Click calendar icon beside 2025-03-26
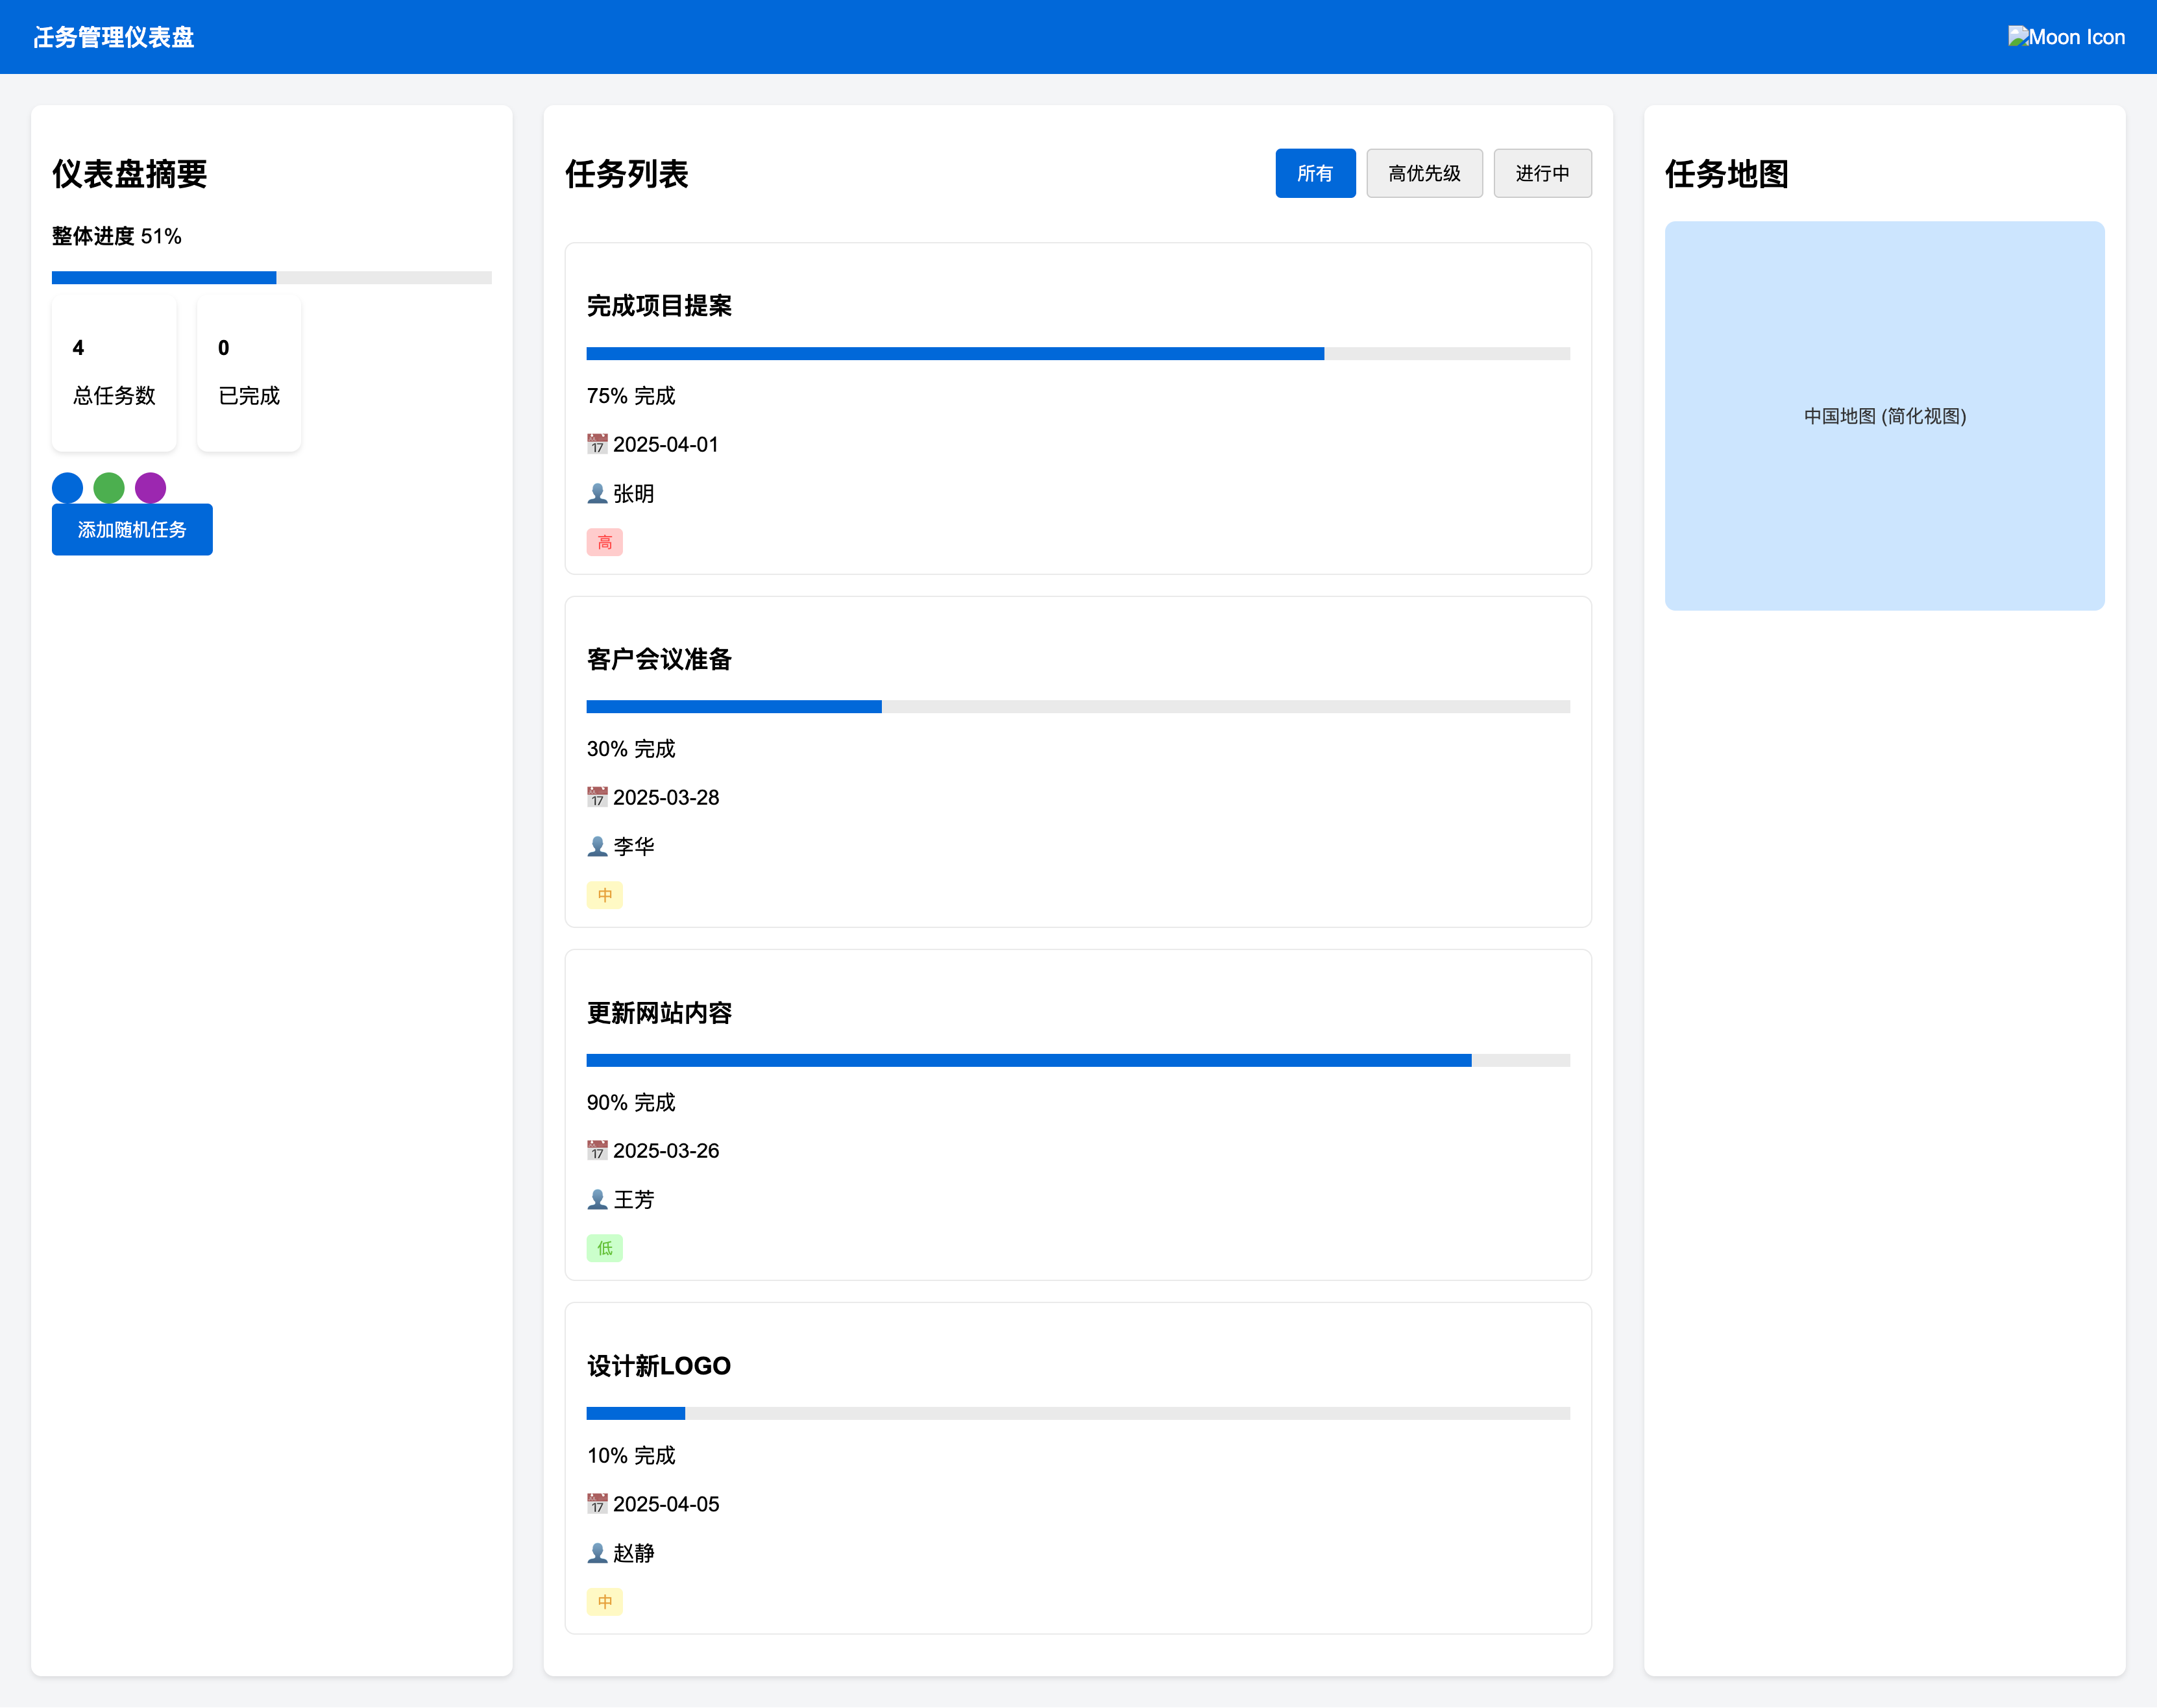Screen dimensions: 2157x1708 597,1150
